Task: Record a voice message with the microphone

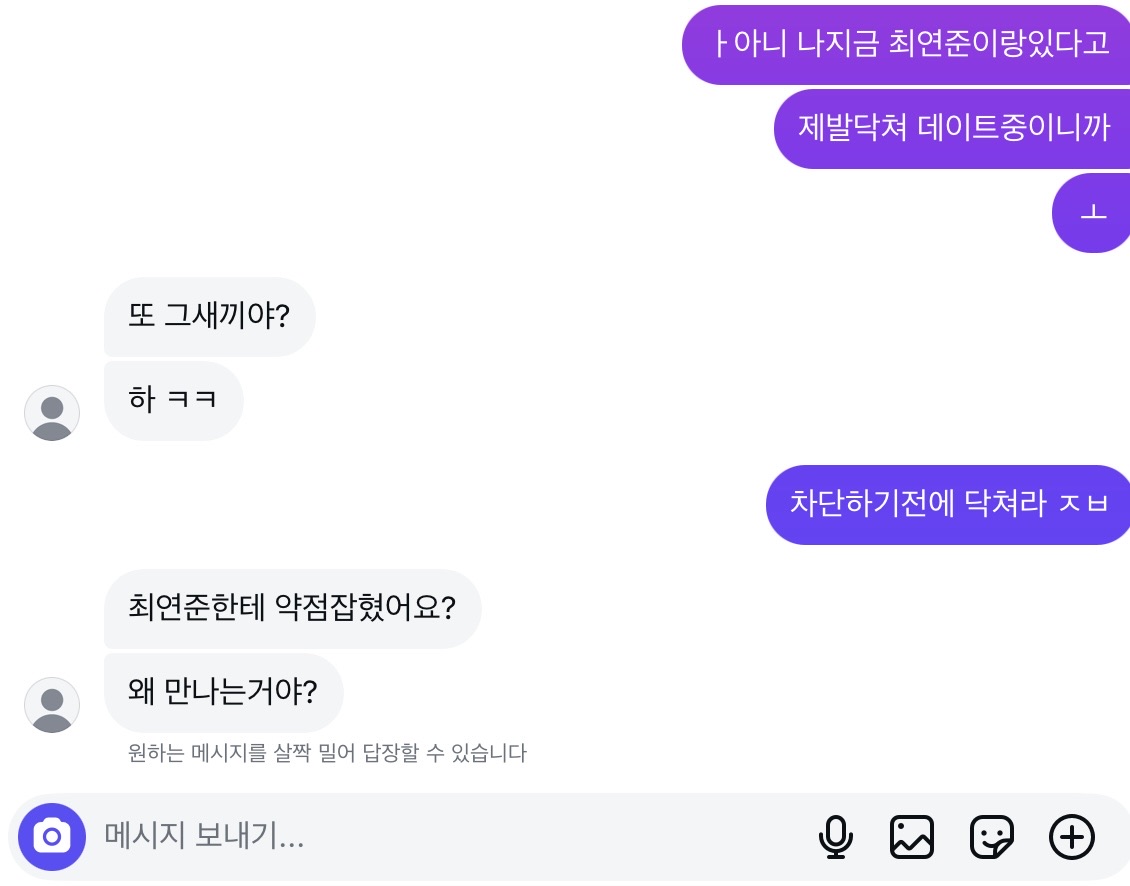Action: pyautogui.click(x=835, y=837)
